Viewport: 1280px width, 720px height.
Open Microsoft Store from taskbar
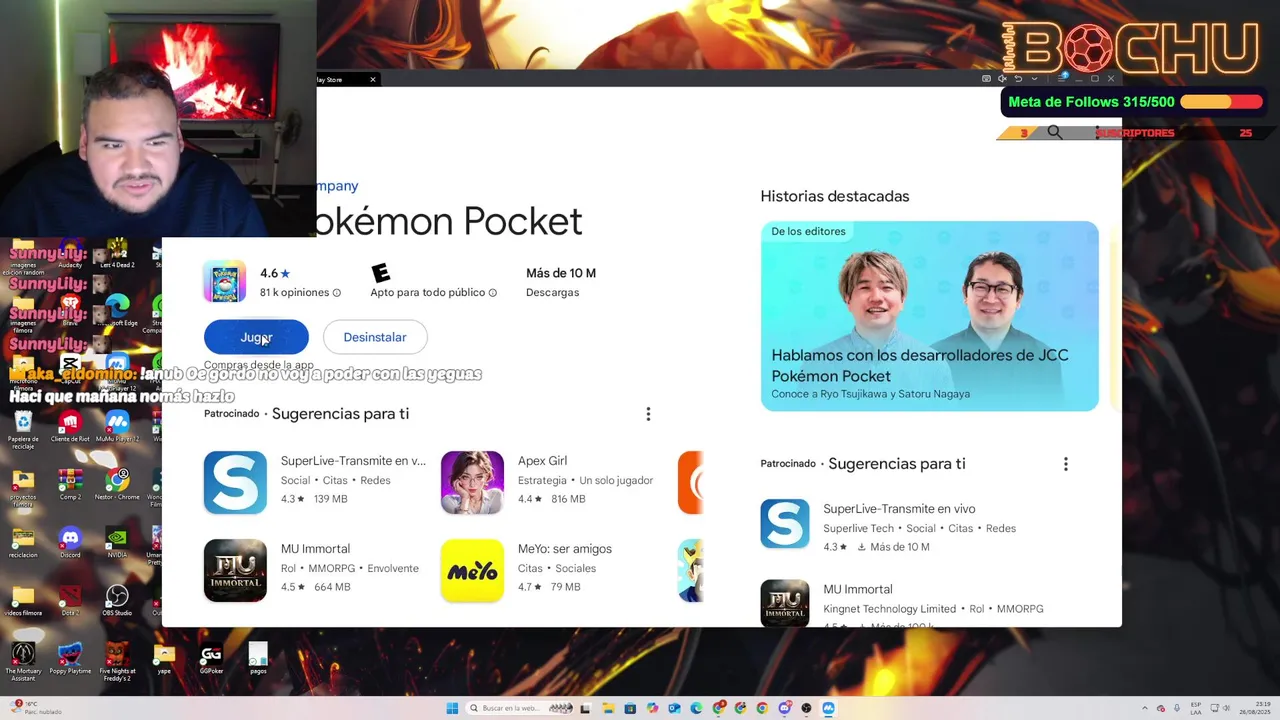tap(630, 708)
